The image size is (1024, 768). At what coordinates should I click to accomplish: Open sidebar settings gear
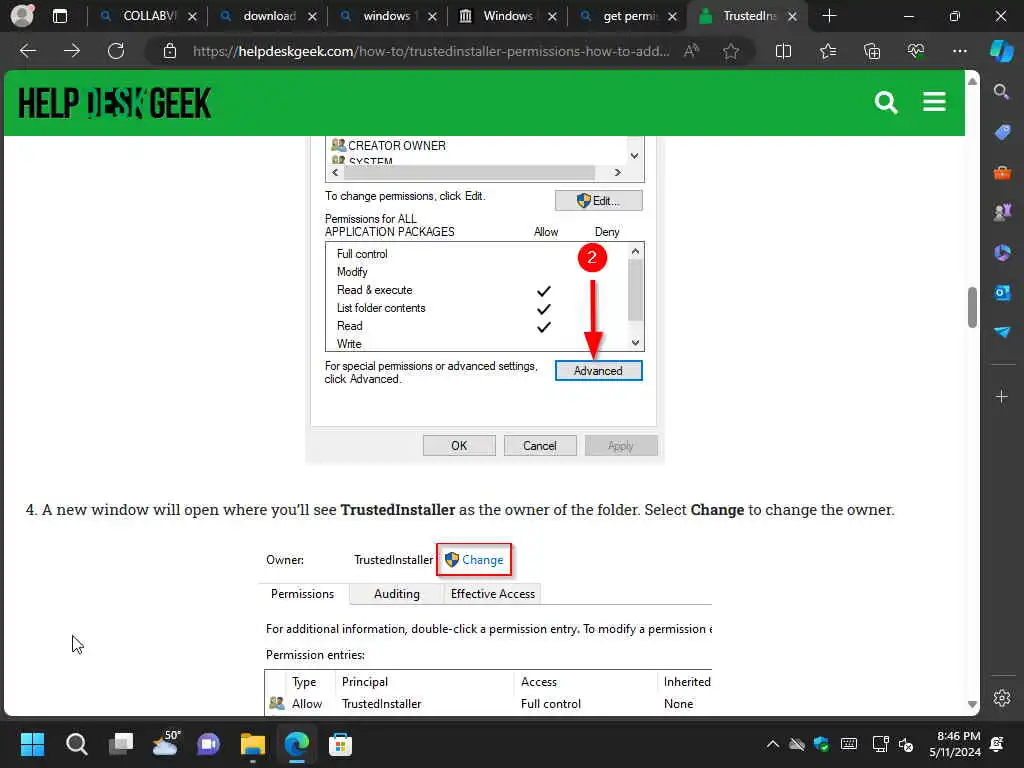pos(1002,698)
